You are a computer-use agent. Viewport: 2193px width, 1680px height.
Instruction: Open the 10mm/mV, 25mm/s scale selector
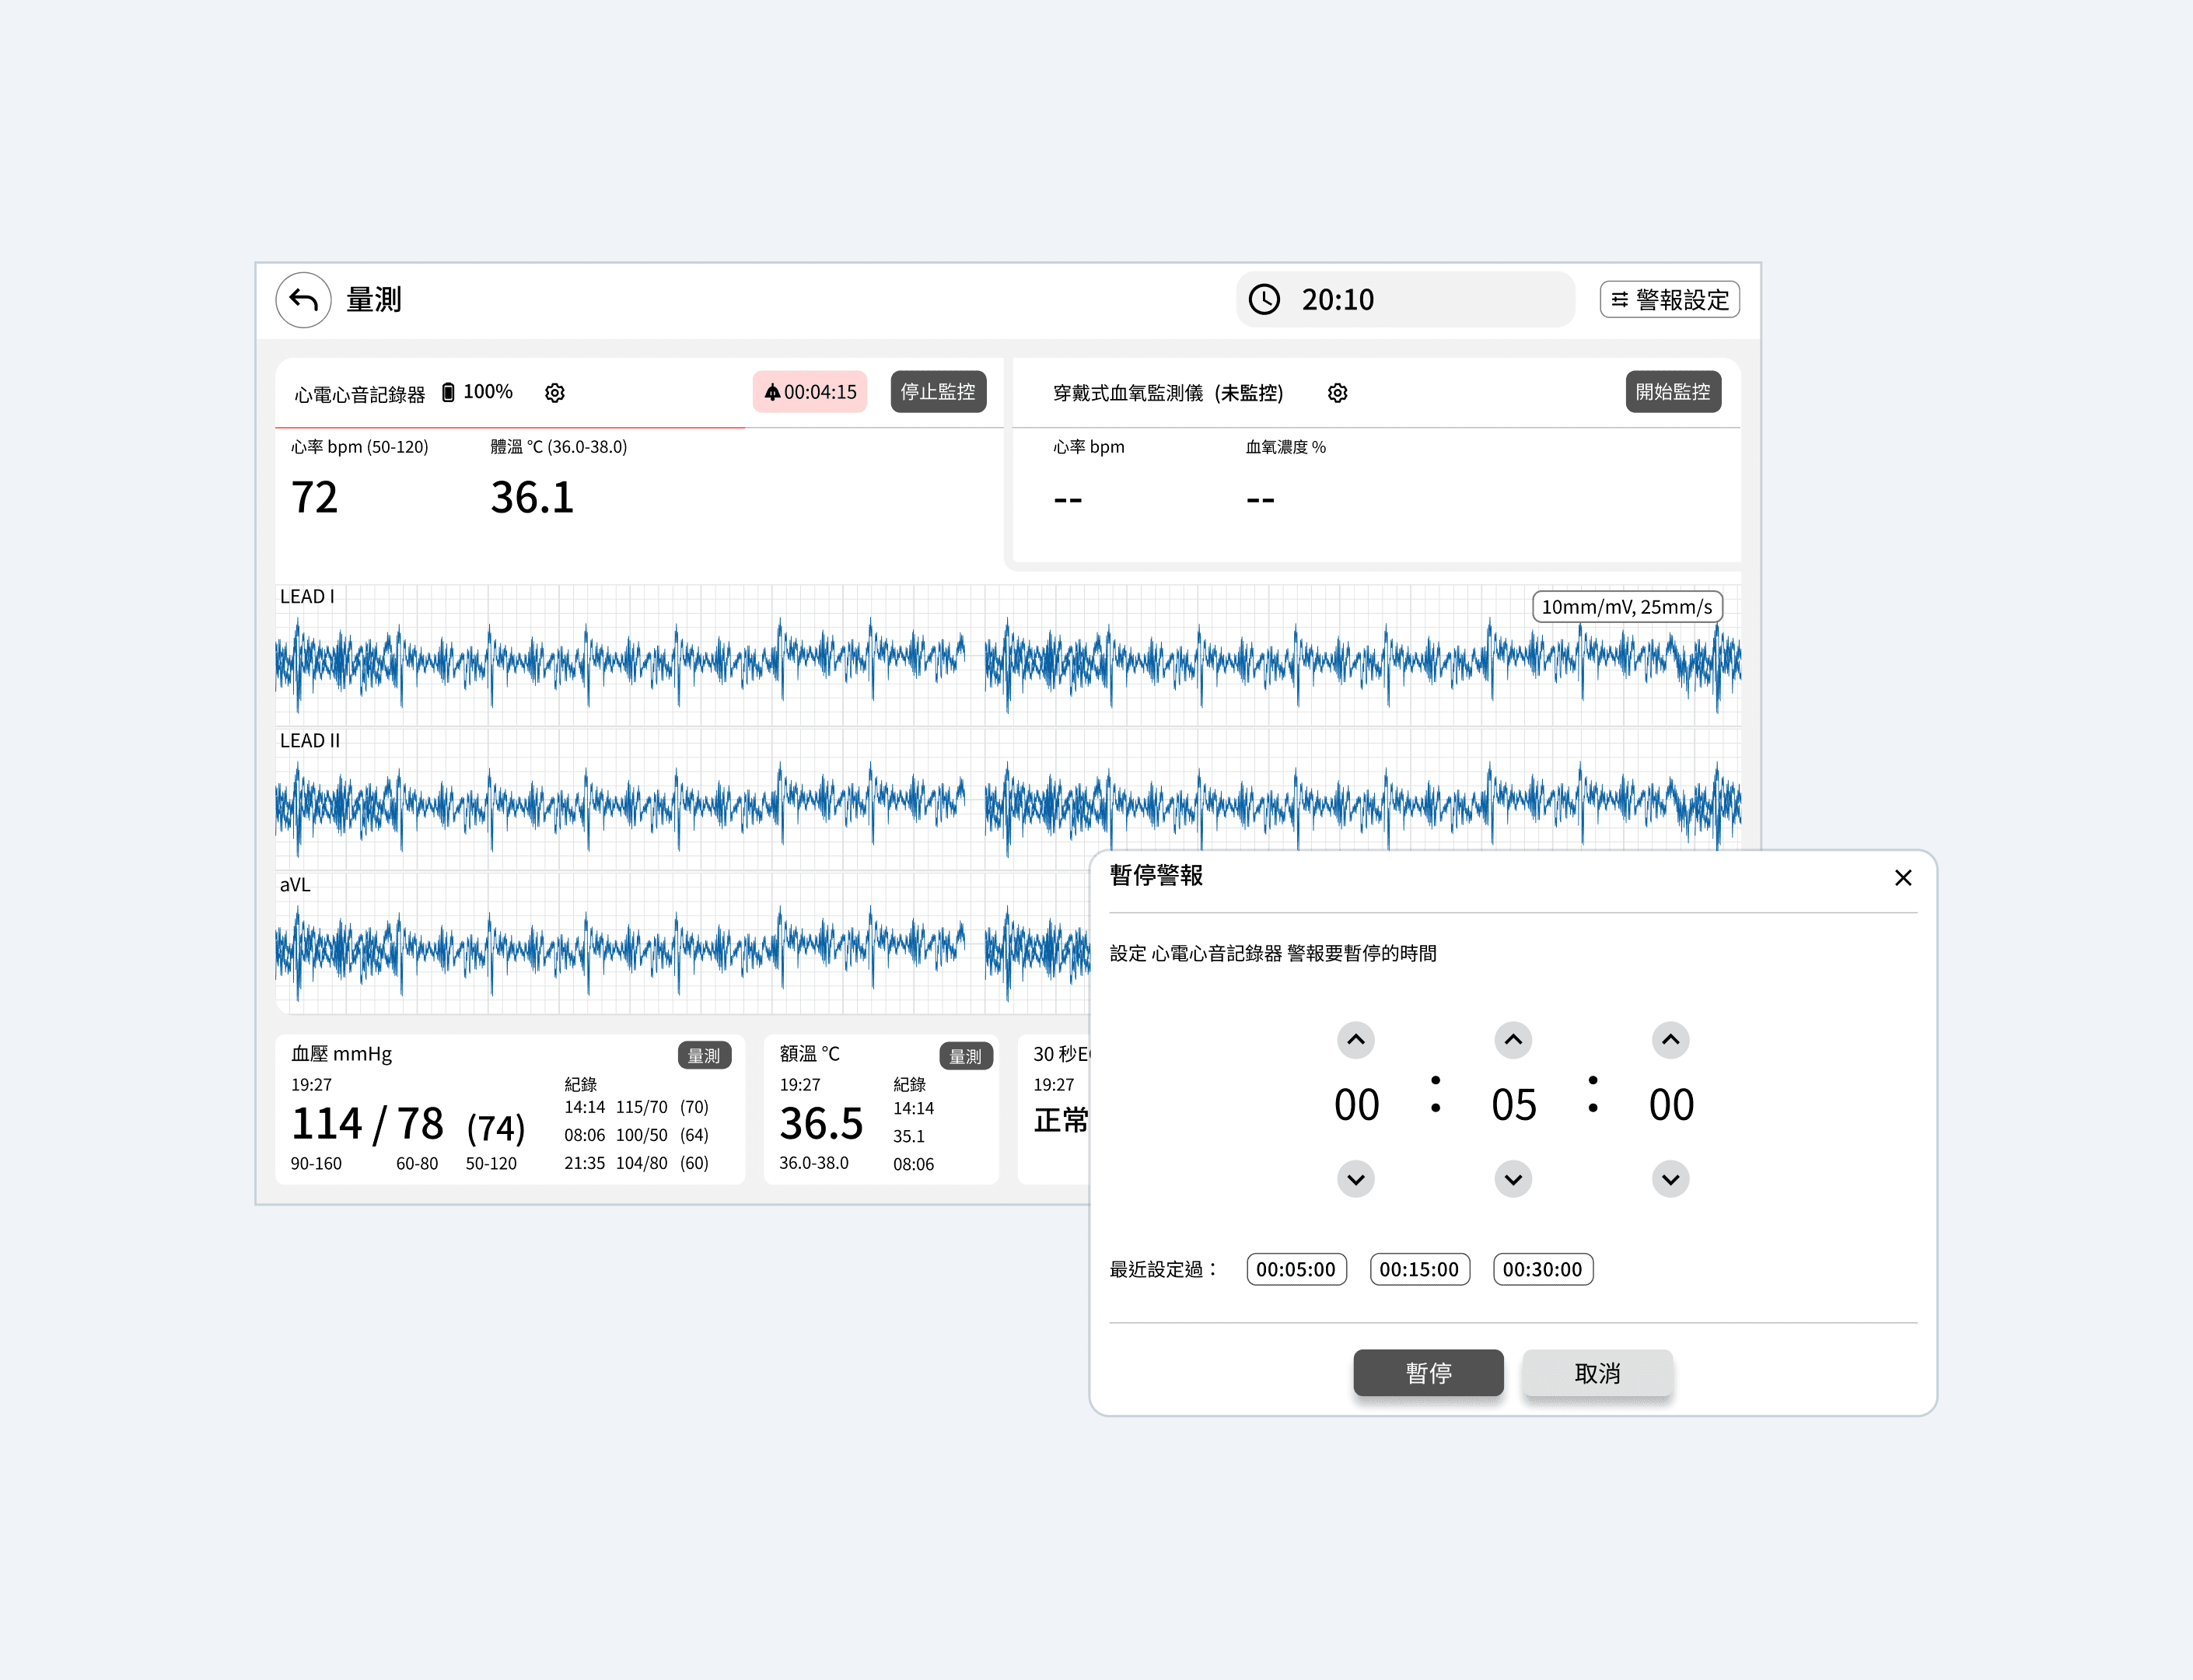1626,607
